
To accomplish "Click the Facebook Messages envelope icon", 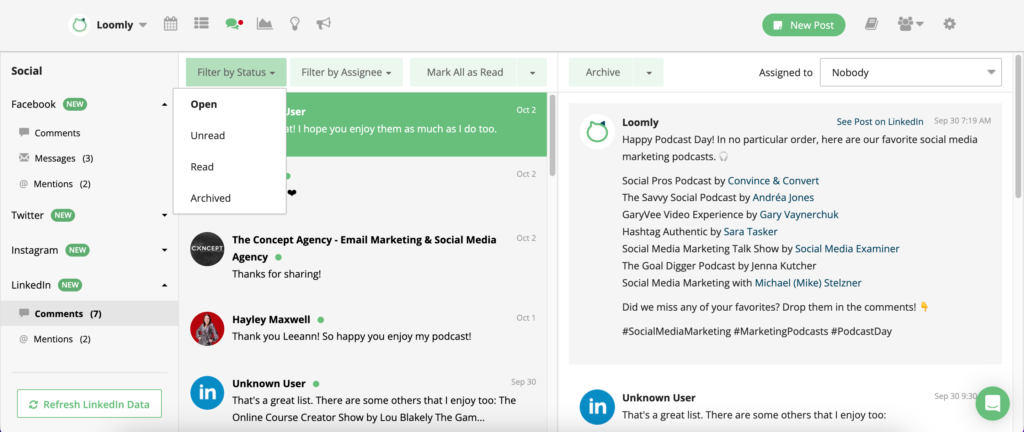I will pyautogui.click(x=24, y=158).
